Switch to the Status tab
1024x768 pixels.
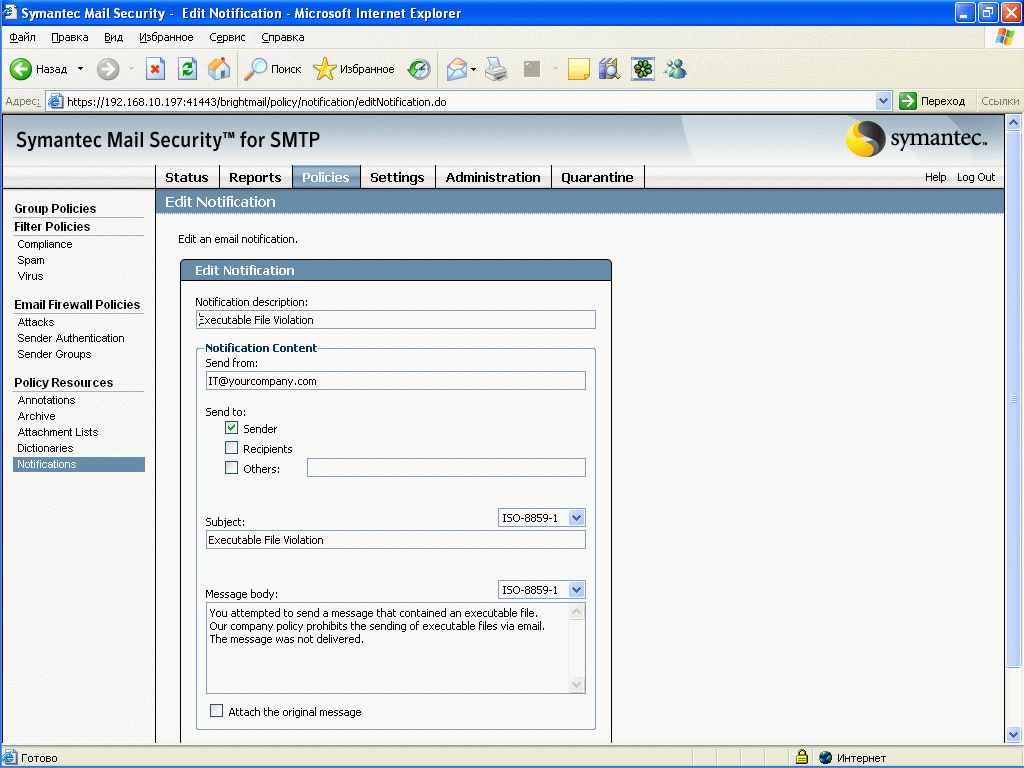click(x=187, y=178)
